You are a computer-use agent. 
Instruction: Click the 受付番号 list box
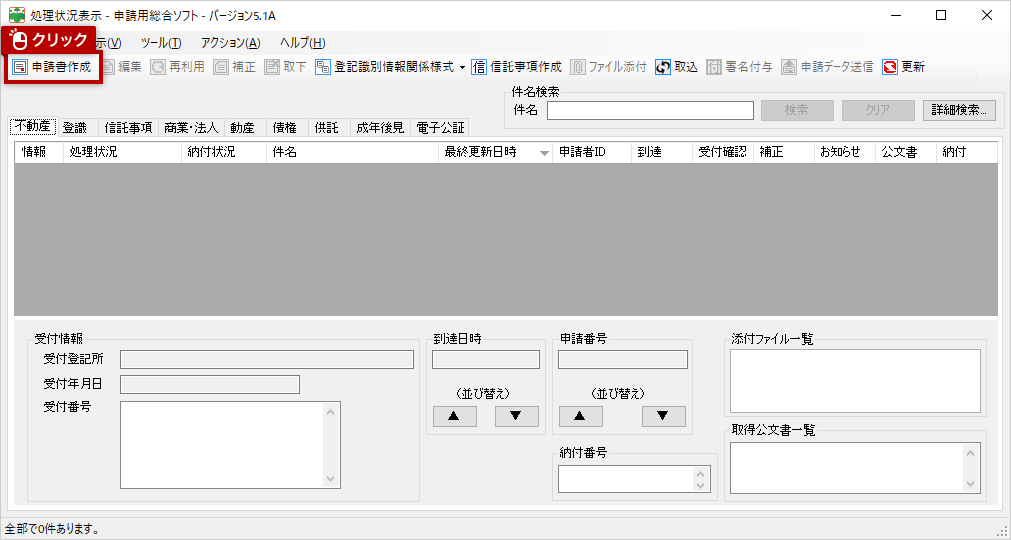click(230, 445)
